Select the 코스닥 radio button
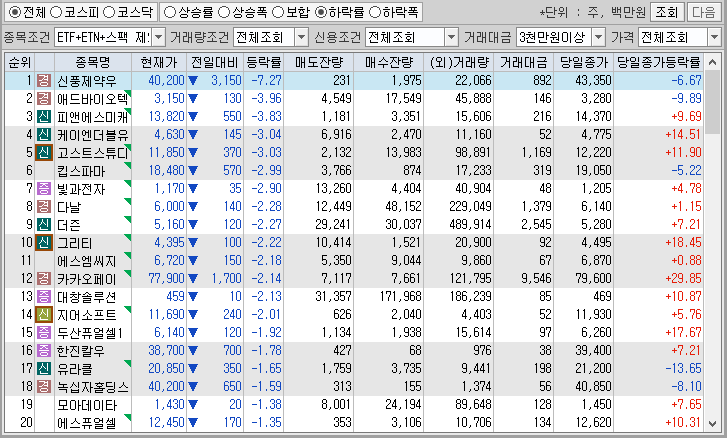 tap(109, 13)
